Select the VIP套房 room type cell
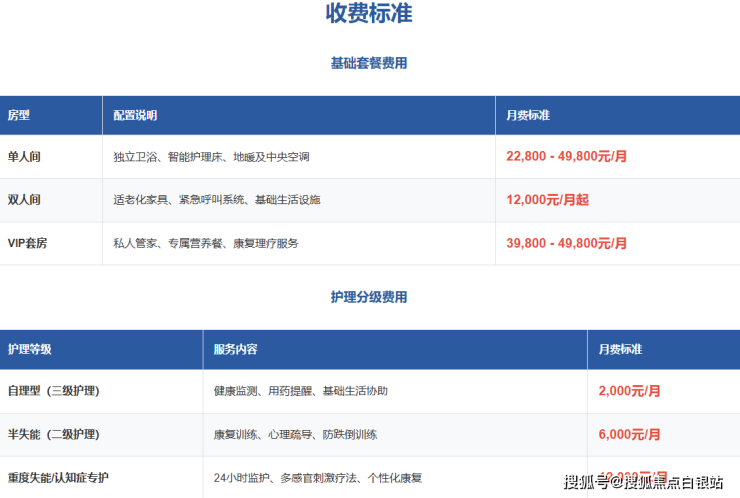 pos(28,243)
